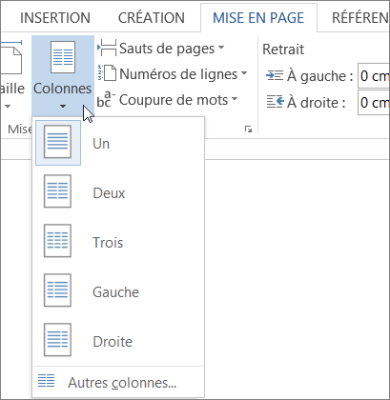Image resolution: width=390 pixels, height=400 pixels.
Task: Open the page setup dialog launcher
Action: 248,129
